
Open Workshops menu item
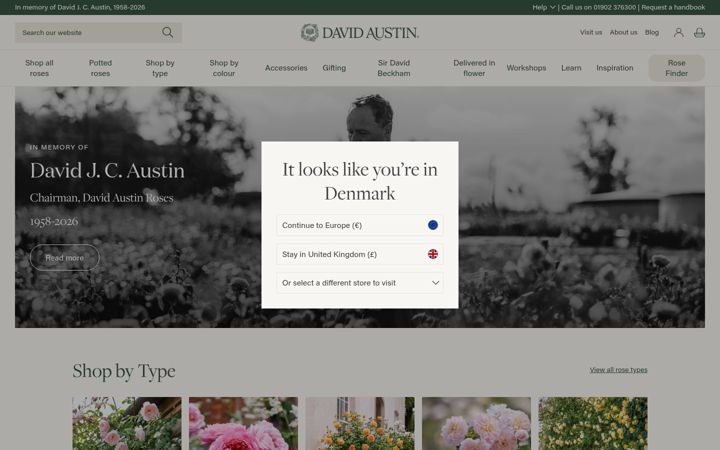coord(526,68)
